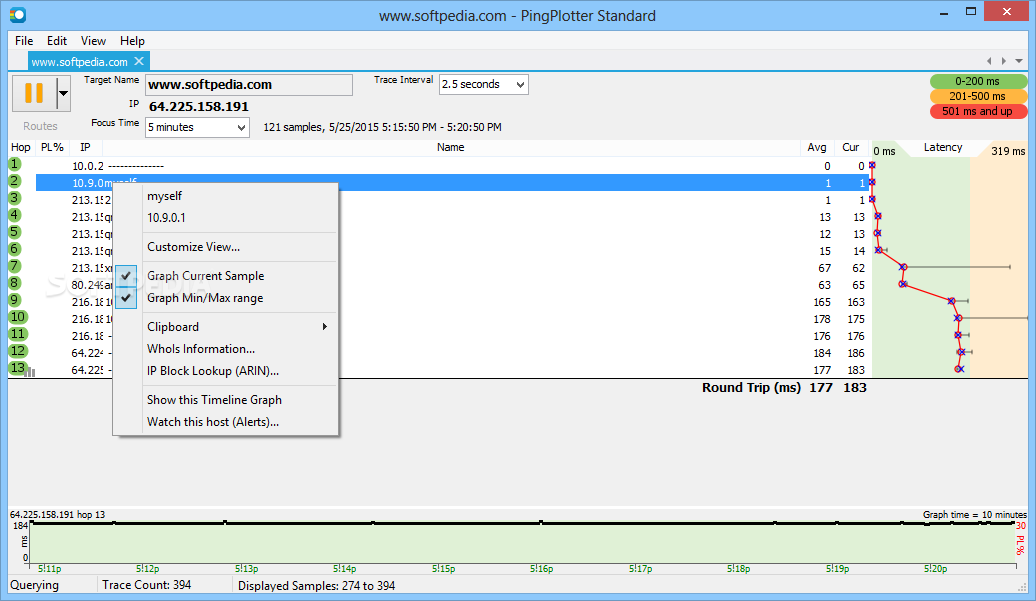Click hop 3 green circle icon
Viewport: 1036px width, 601px height.
15,198
